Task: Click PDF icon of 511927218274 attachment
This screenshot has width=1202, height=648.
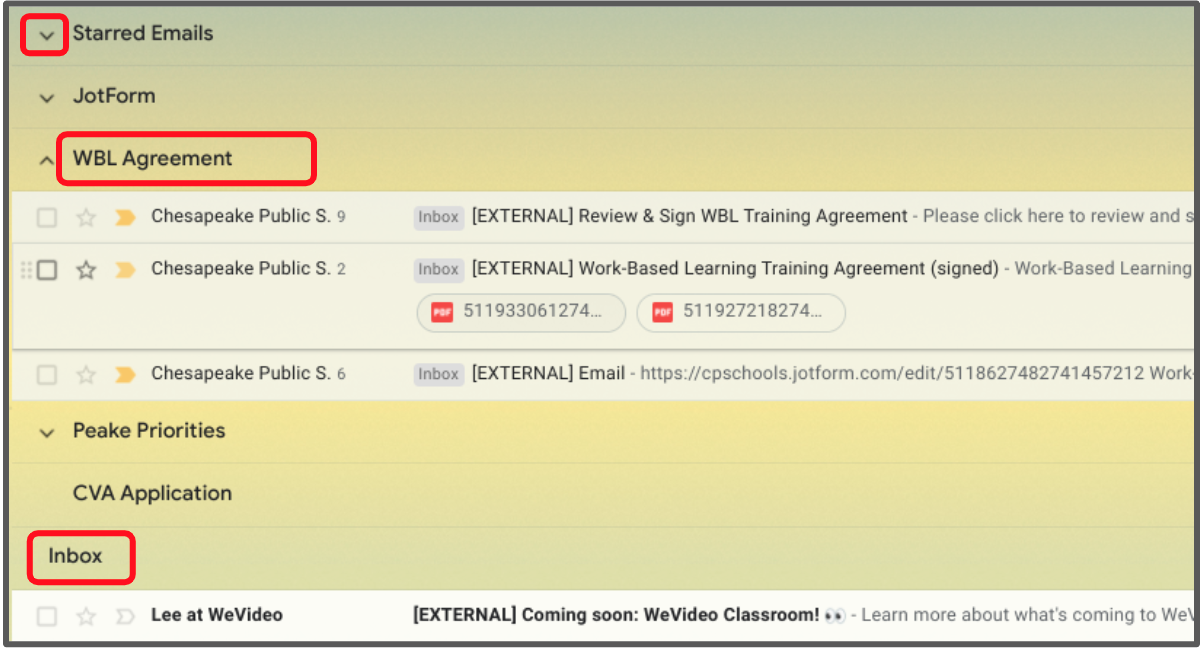Action: point(662,312)
